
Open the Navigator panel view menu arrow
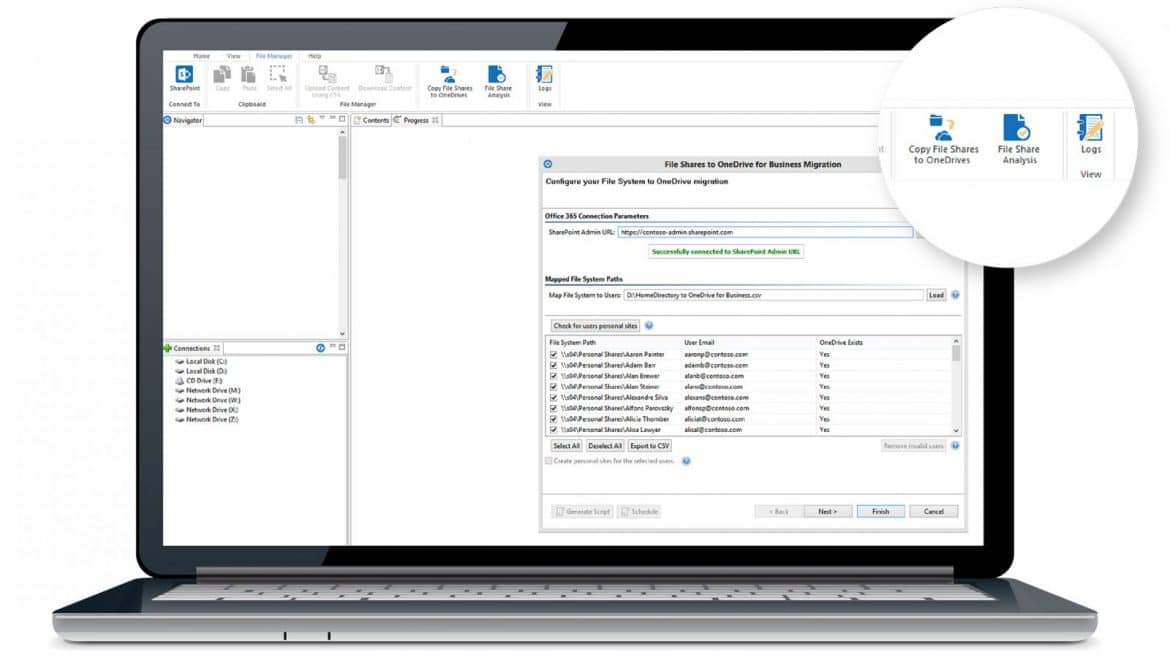click(x=322, y=119)
